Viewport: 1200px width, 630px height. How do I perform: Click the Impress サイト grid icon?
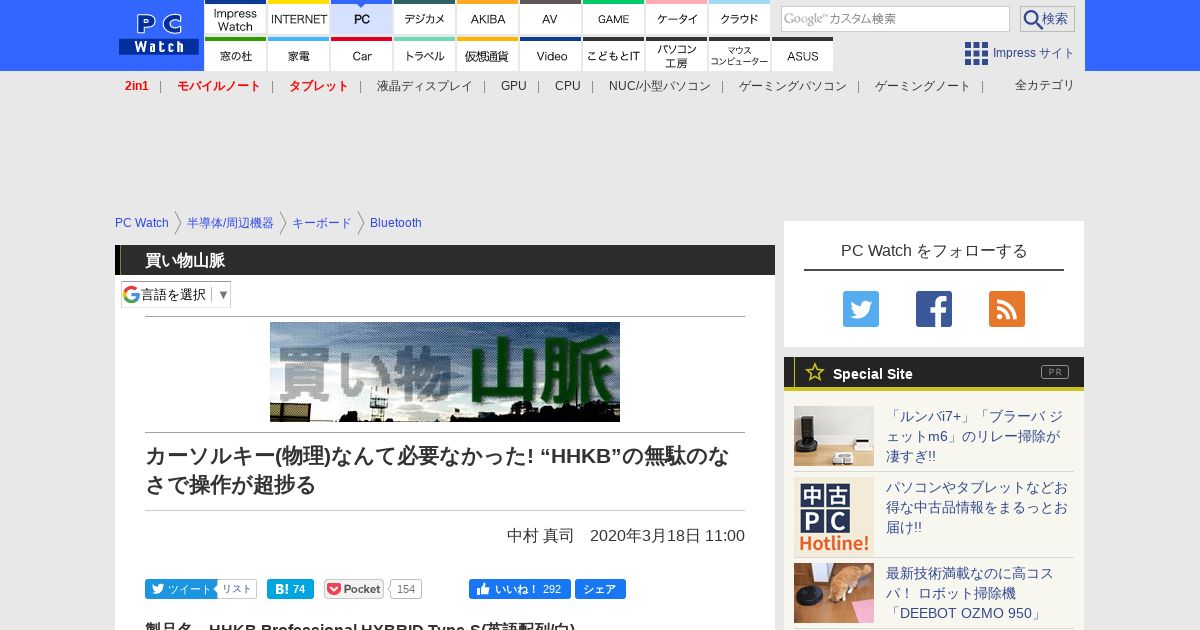(x=976, y=53)
